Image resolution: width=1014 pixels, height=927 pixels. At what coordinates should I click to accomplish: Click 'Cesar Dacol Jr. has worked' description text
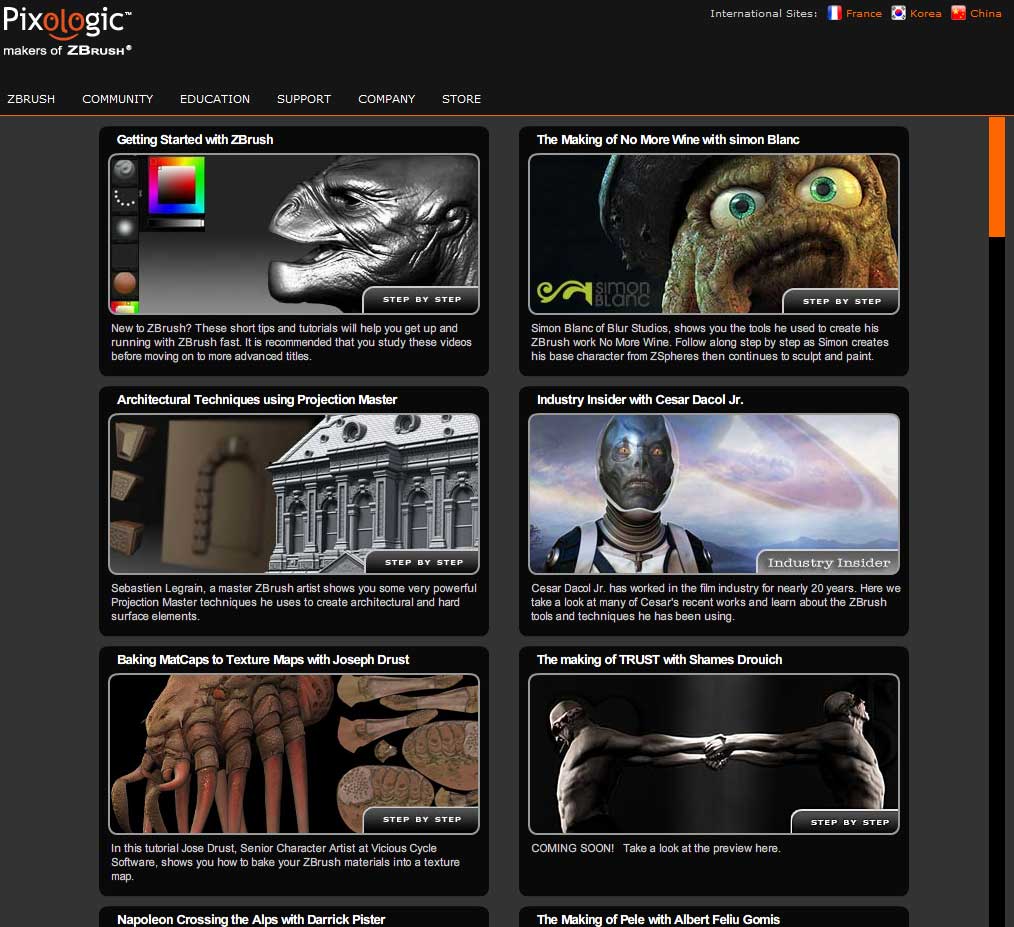(715, 602)
